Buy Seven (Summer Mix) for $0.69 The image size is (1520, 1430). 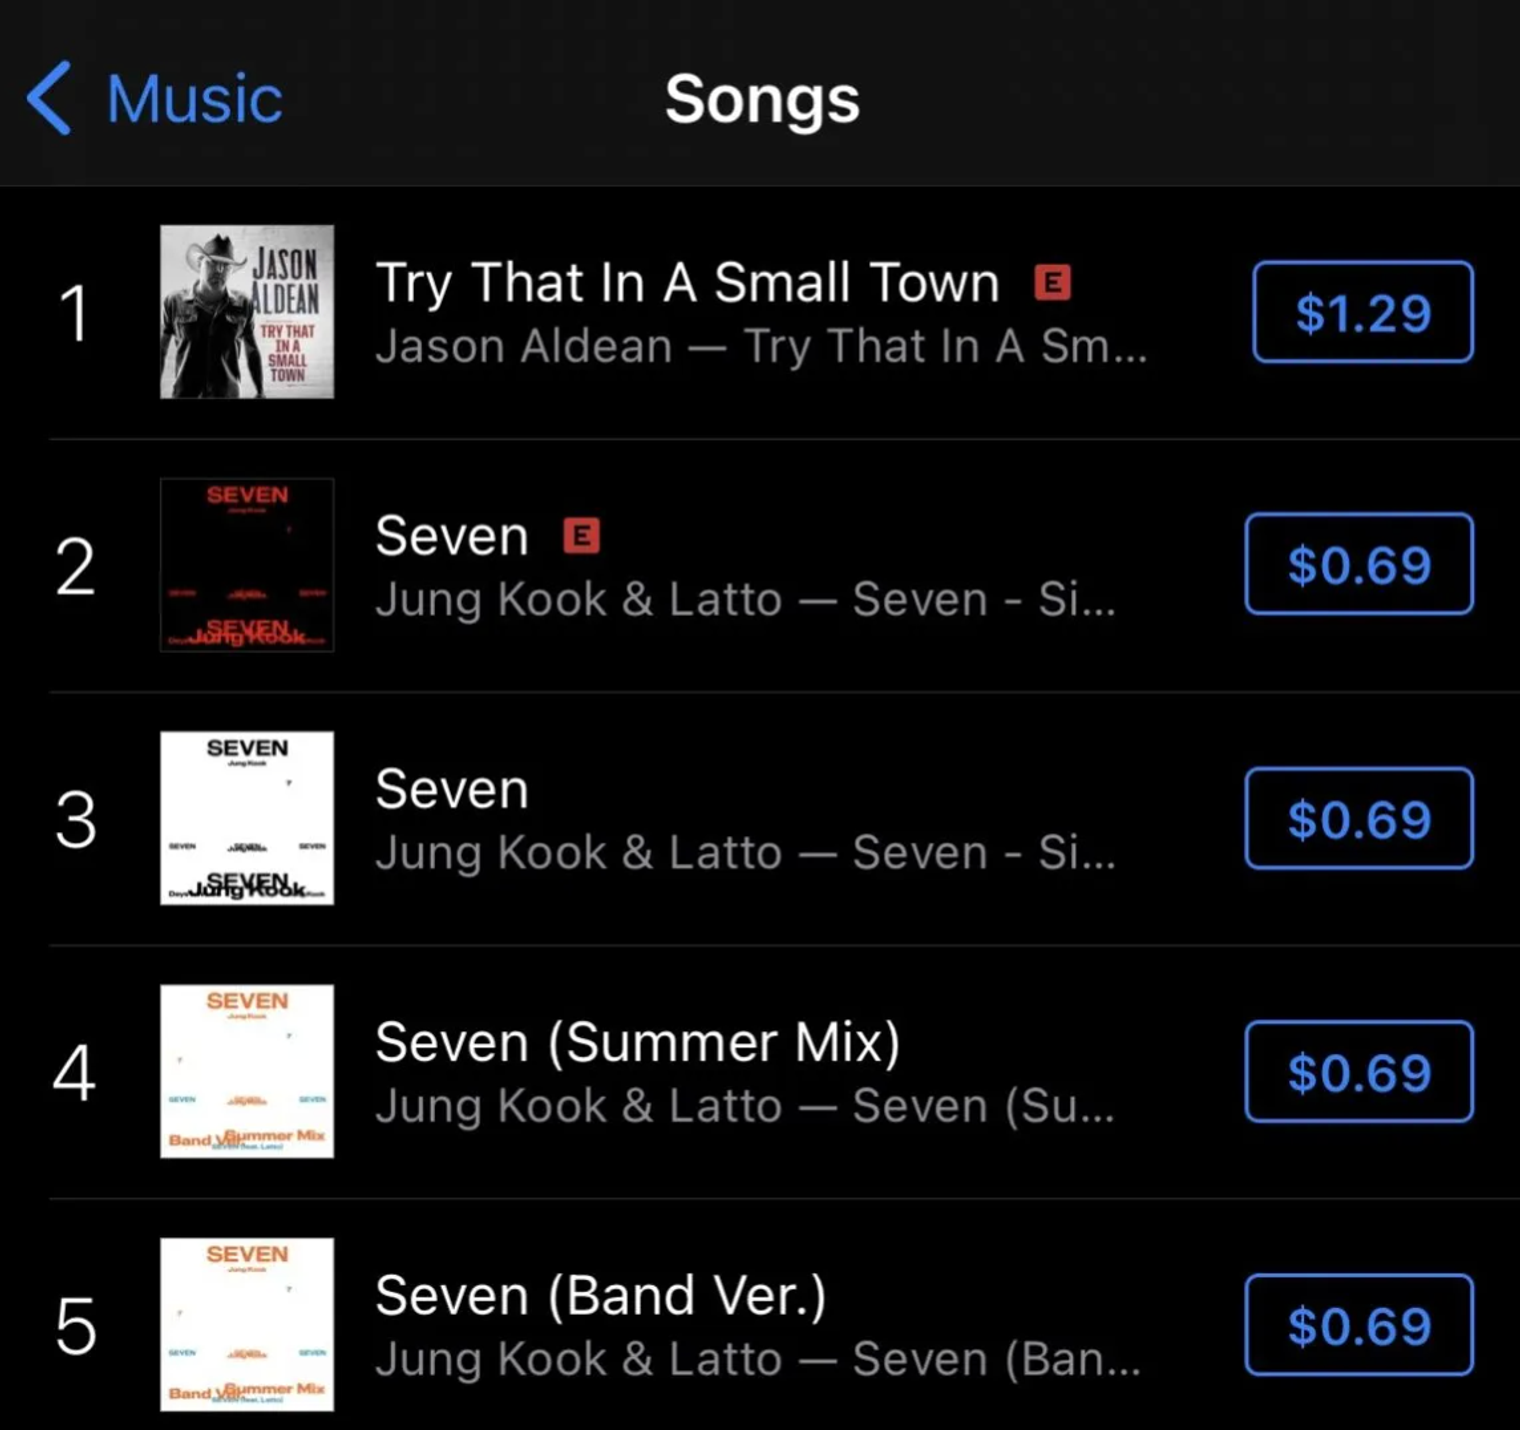(x=1359, y=1071)
